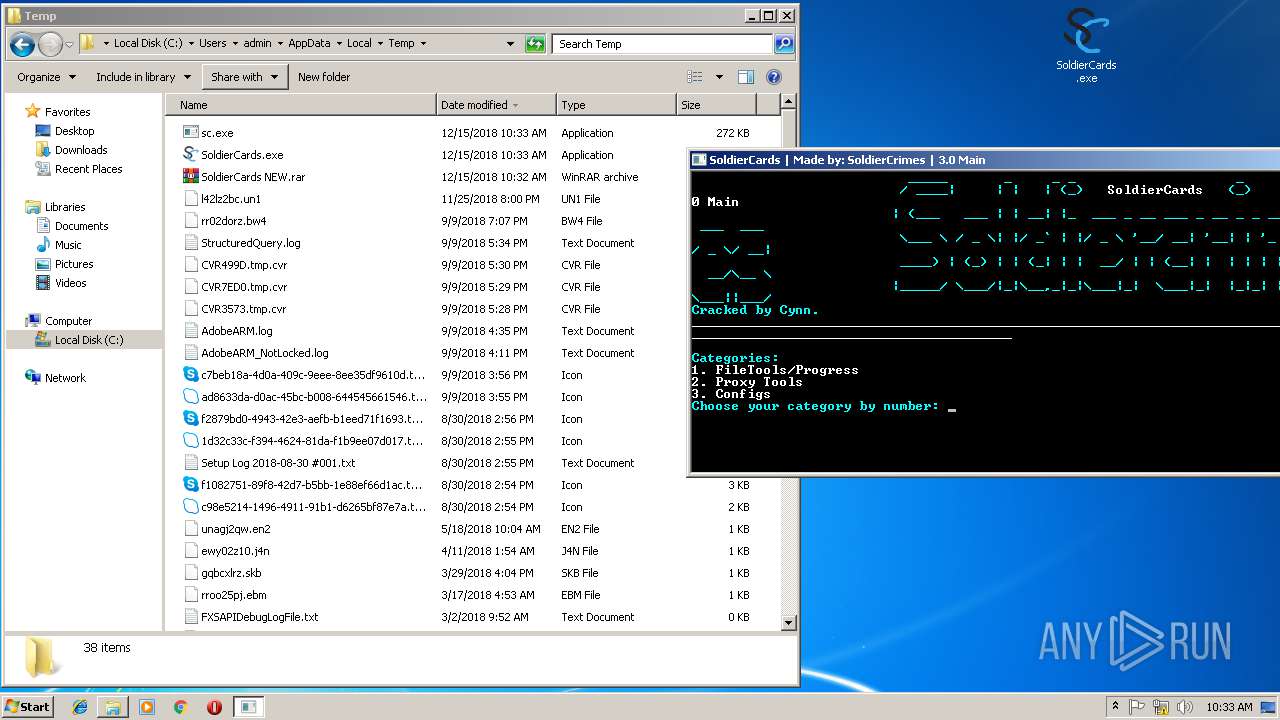Viewport: 1280px width, 720px height.
Task: Expand address bar history dropdown
Action: 510,44
